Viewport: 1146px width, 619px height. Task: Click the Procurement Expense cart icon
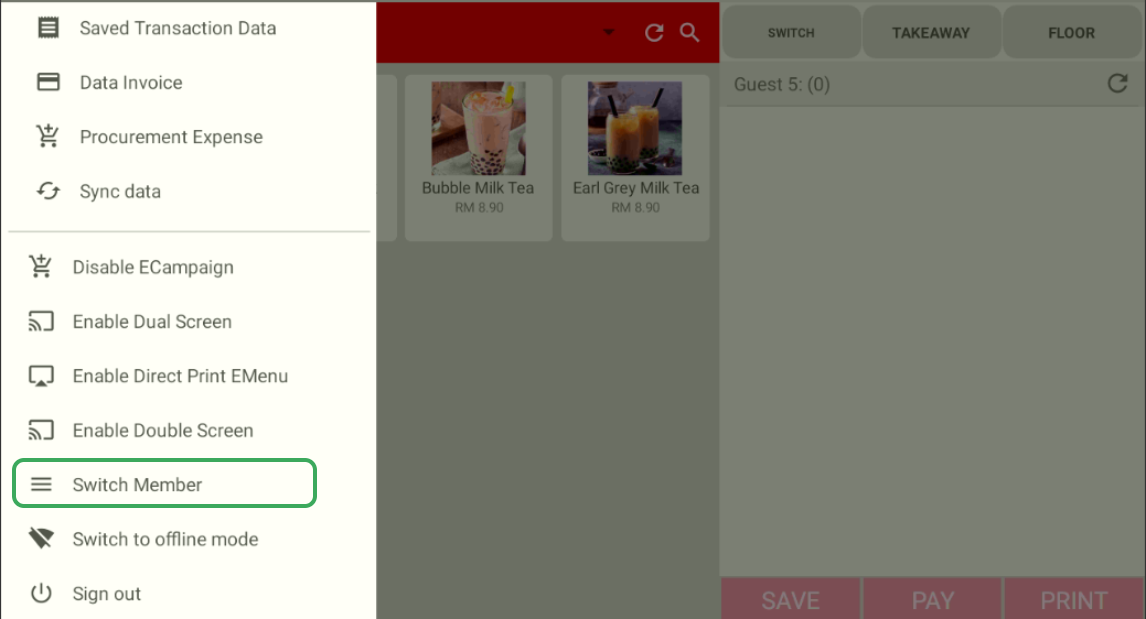48,136
